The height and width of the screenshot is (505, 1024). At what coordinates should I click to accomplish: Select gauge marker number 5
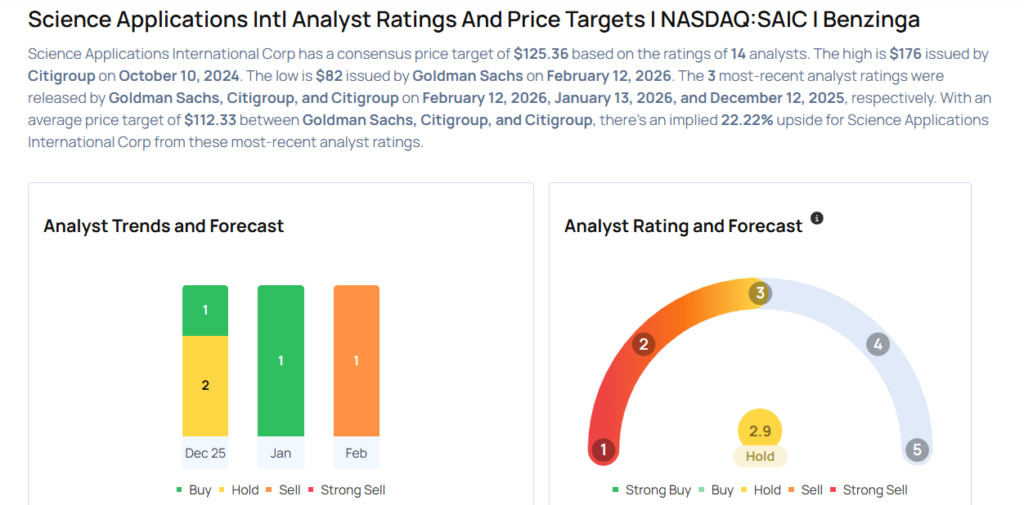[x=917, y=450]
